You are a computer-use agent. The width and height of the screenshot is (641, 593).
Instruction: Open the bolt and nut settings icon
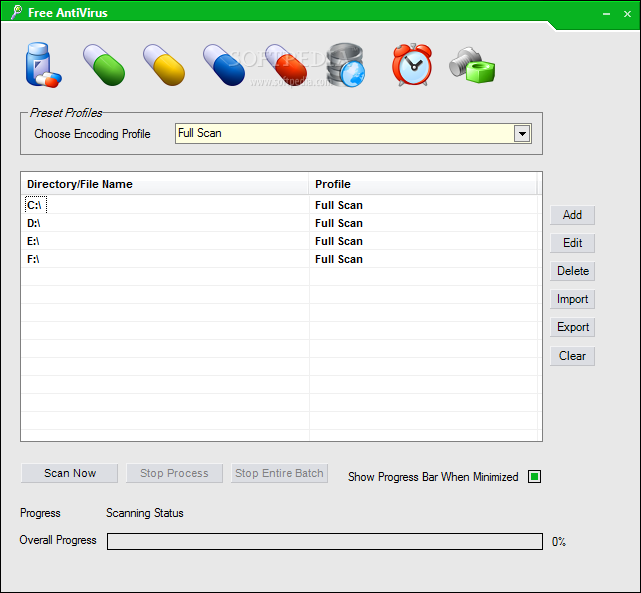pyautogui.click(x=472, y=65)
